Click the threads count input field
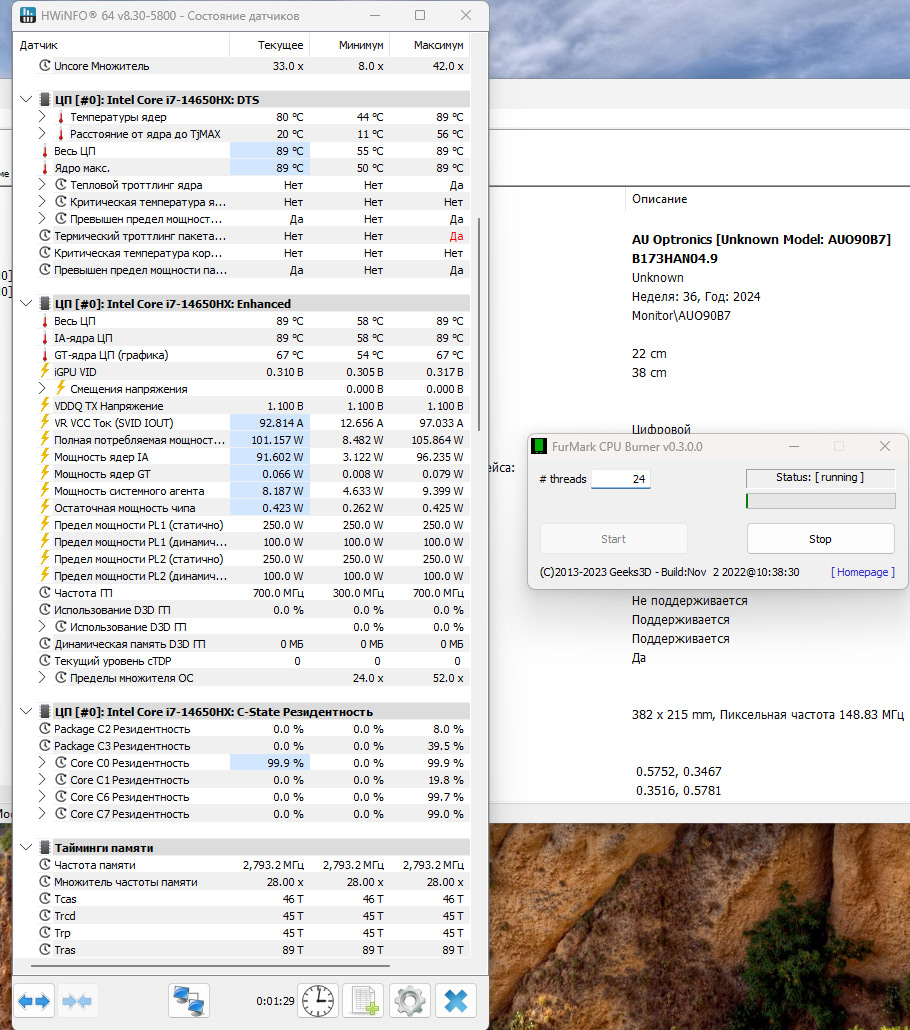910x1030 pixels. point(621,479)
